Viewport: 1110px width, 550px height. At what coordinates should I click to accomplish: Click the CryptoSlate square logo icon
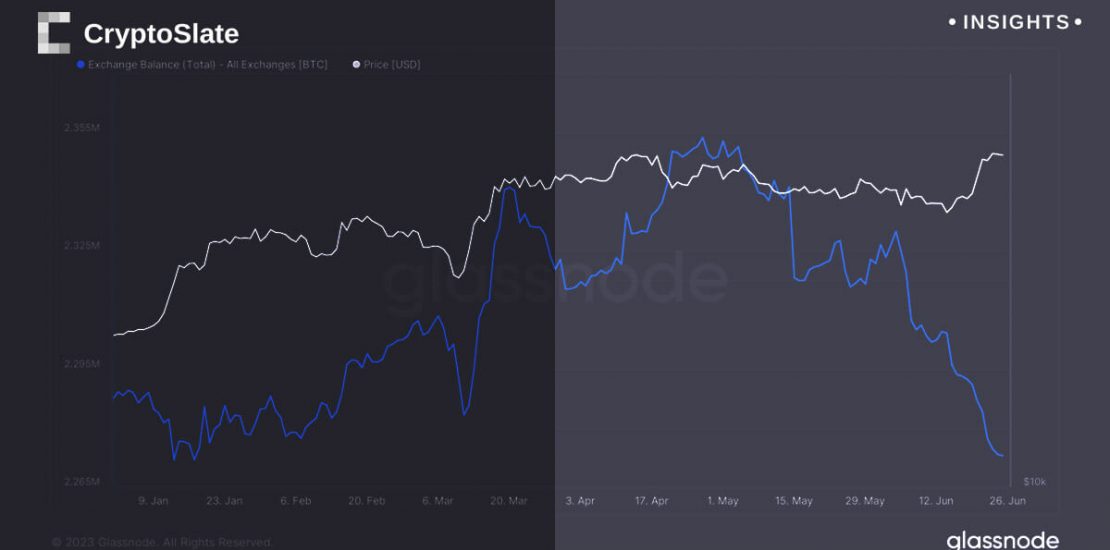pos(54,32)
